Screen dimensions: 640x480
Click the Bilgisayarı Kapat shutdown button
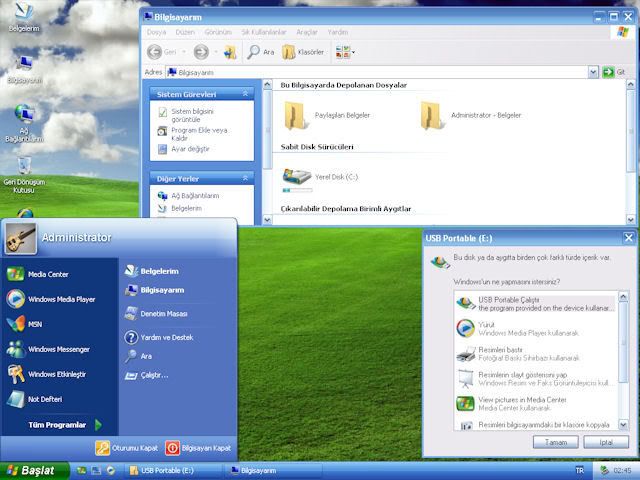pyautogui.click(x=198, y=448)
